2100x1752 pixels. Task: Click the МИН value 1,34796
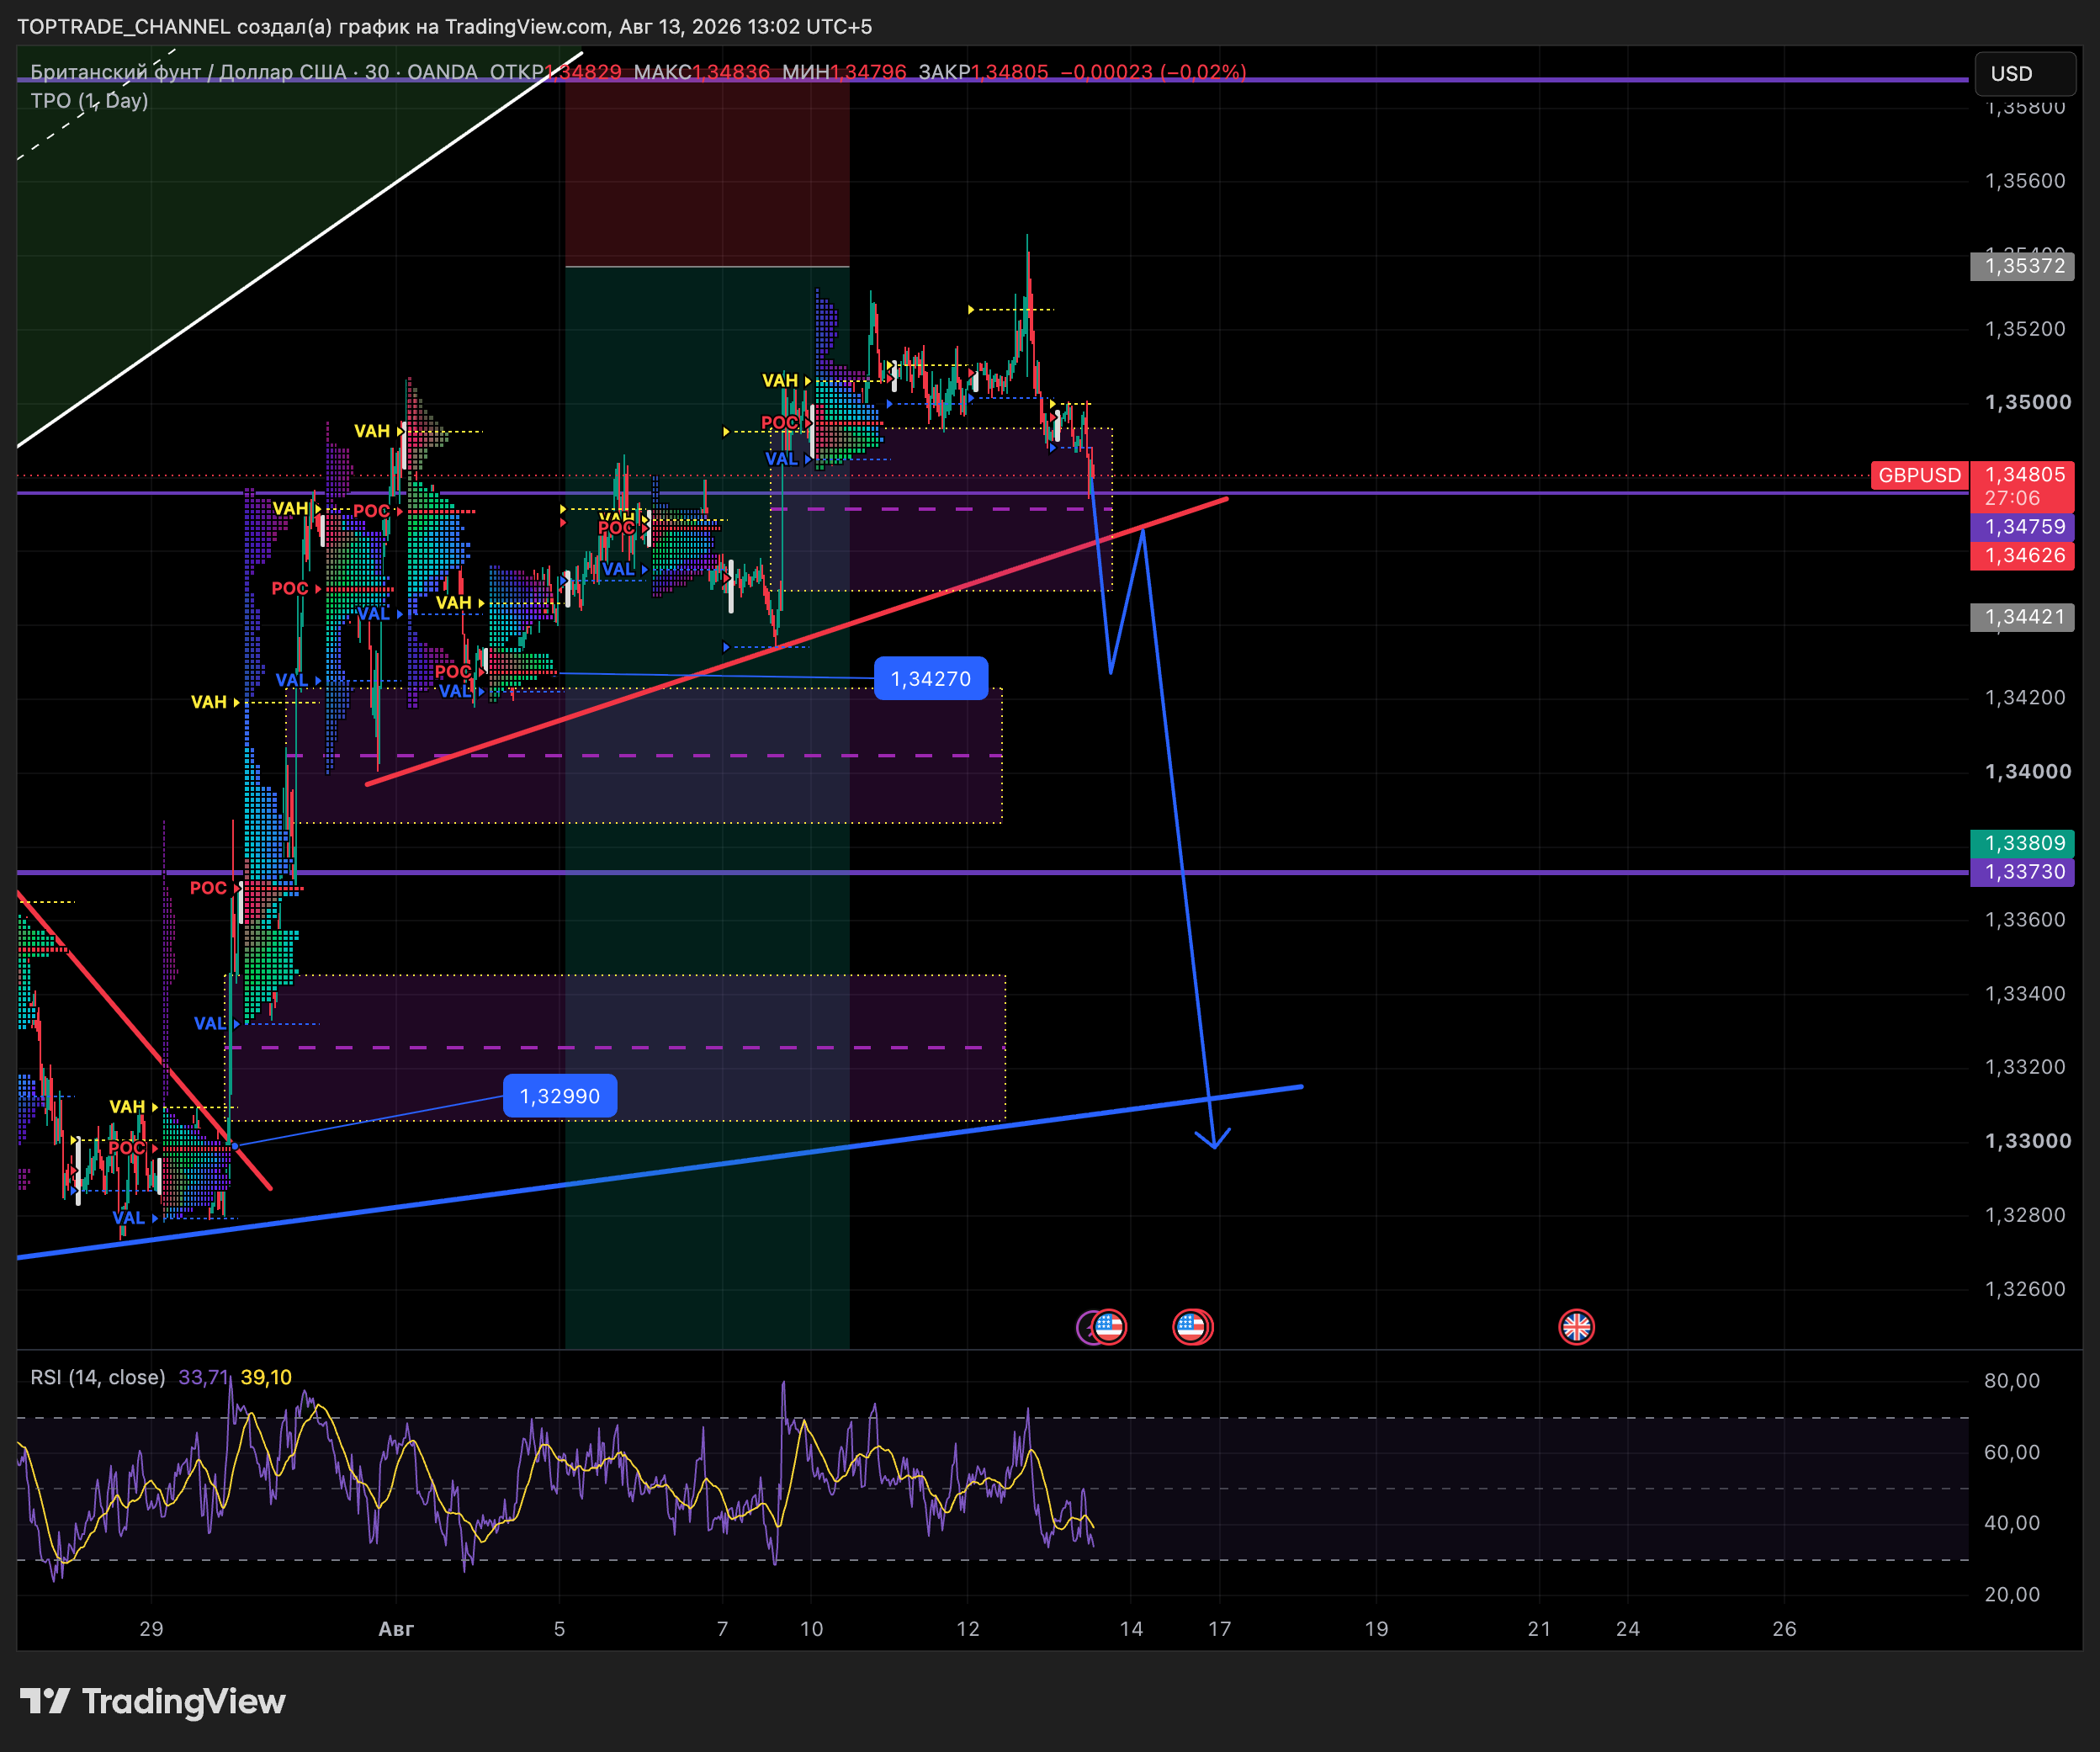[868, 72]
